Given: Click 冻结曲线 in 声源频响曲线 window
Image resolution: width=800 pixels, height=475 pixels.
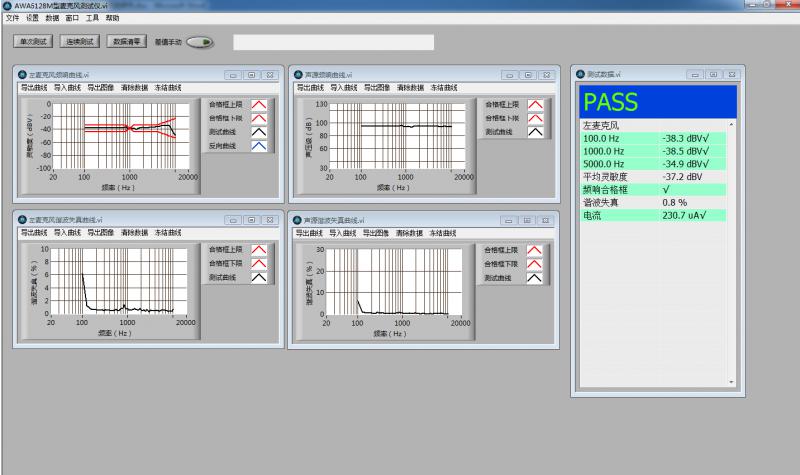Looking at the screenshot, I should coord(444,87).
